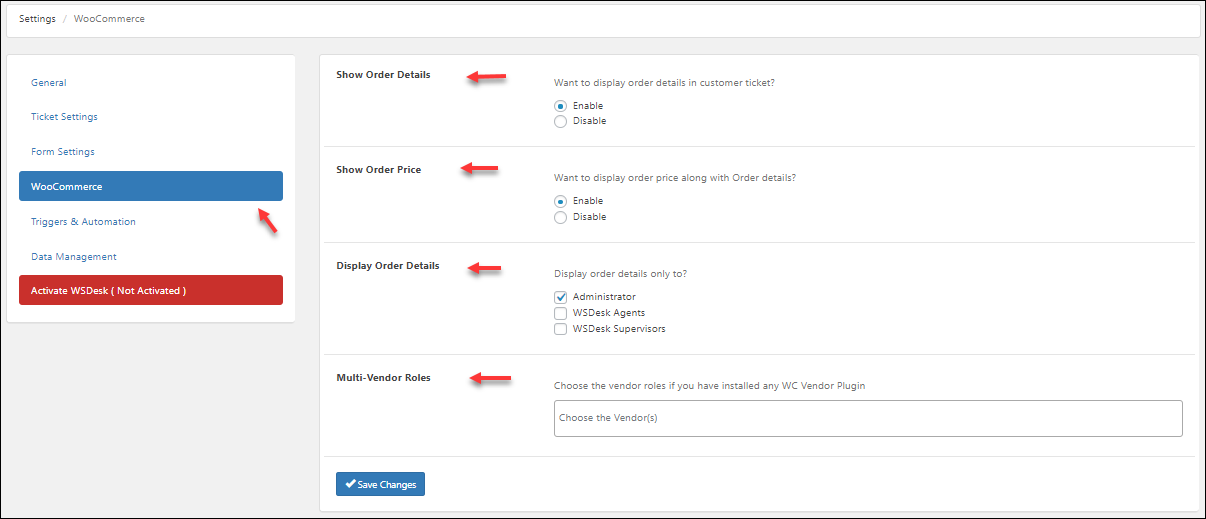Open the Choose the Vendor(s) dropdown
Image resolution: width=1206 pixels, height=519 pixels.
pyautogui.click(x=868, y=418)
